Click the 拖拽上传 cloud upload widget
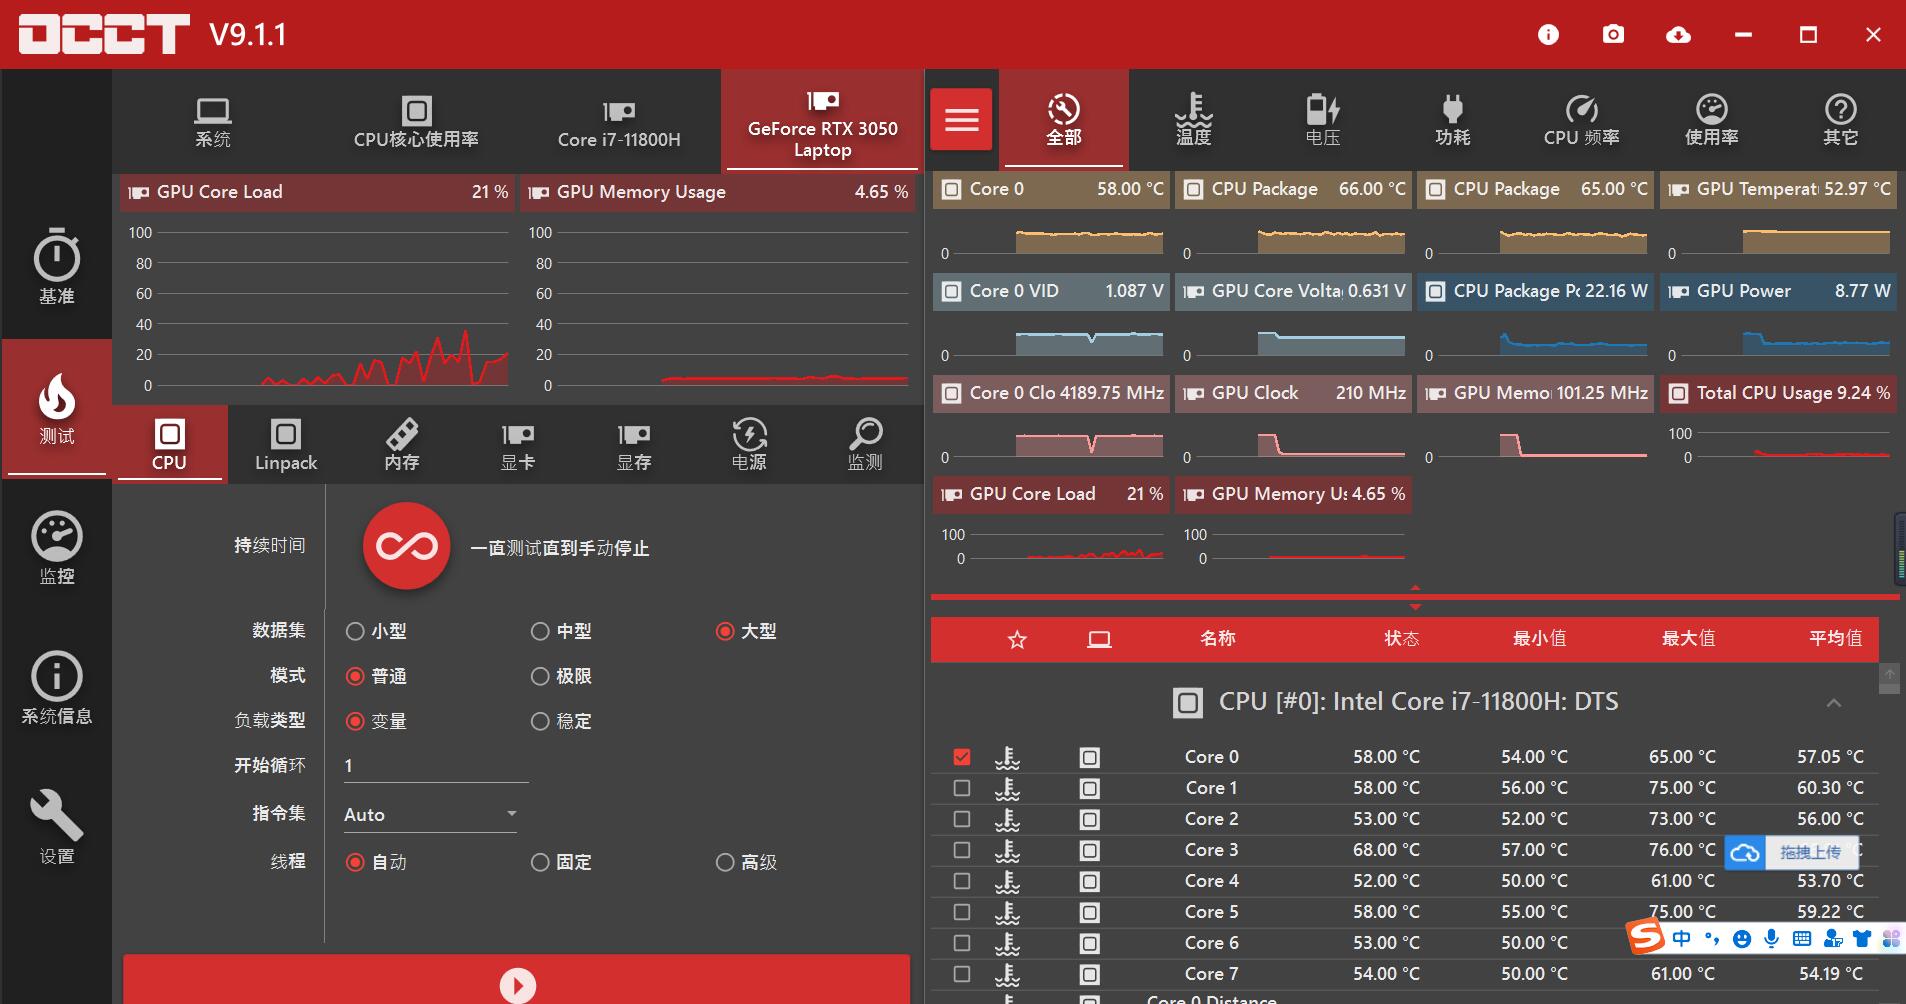The height and width of the screenshot is (1004, 1906). pos(1792,853)
